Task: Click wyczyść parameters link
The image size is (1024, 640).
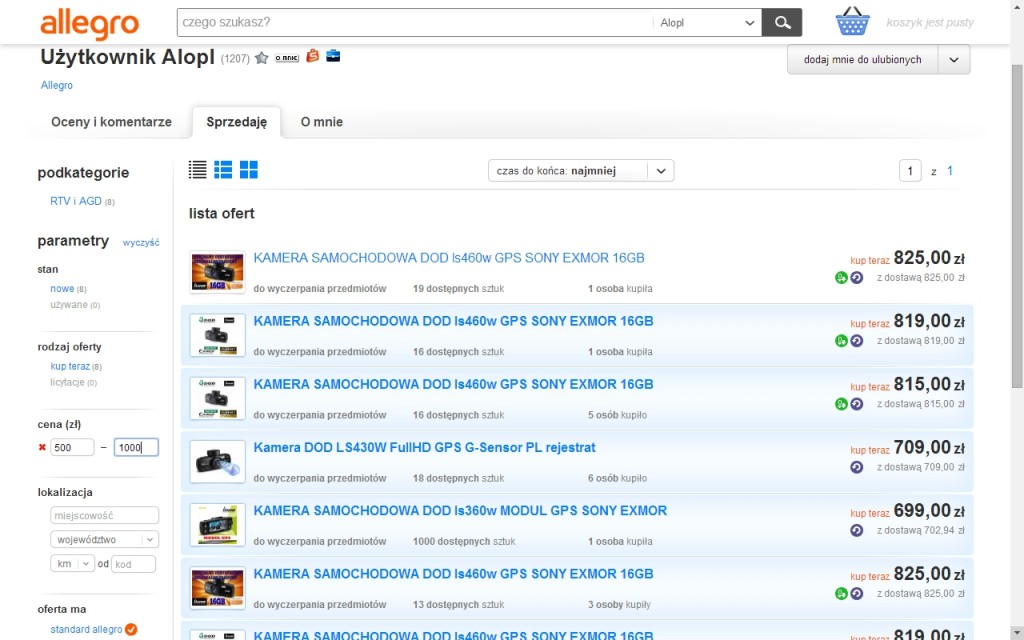Action: pyautogui.click(x=141, y=242)
